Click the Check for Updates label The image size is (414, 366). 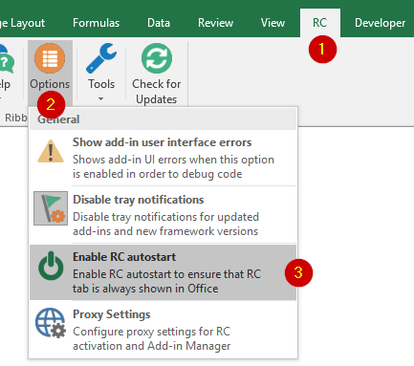pos(157,91)
